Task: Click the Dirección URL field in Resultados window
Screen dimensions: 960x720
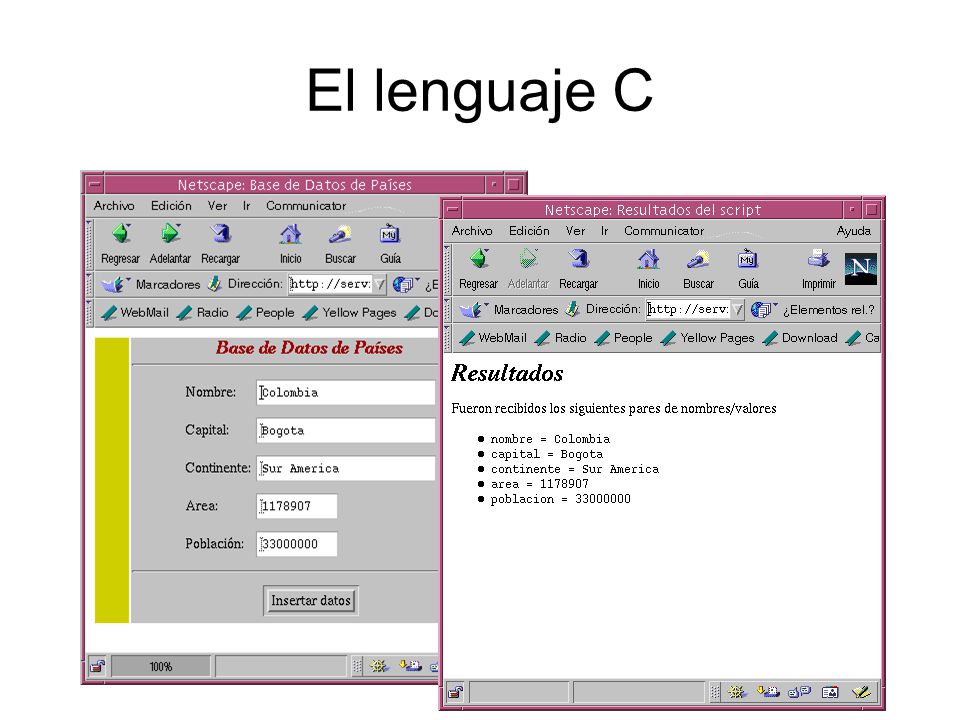Action: (x=689, y=310)
